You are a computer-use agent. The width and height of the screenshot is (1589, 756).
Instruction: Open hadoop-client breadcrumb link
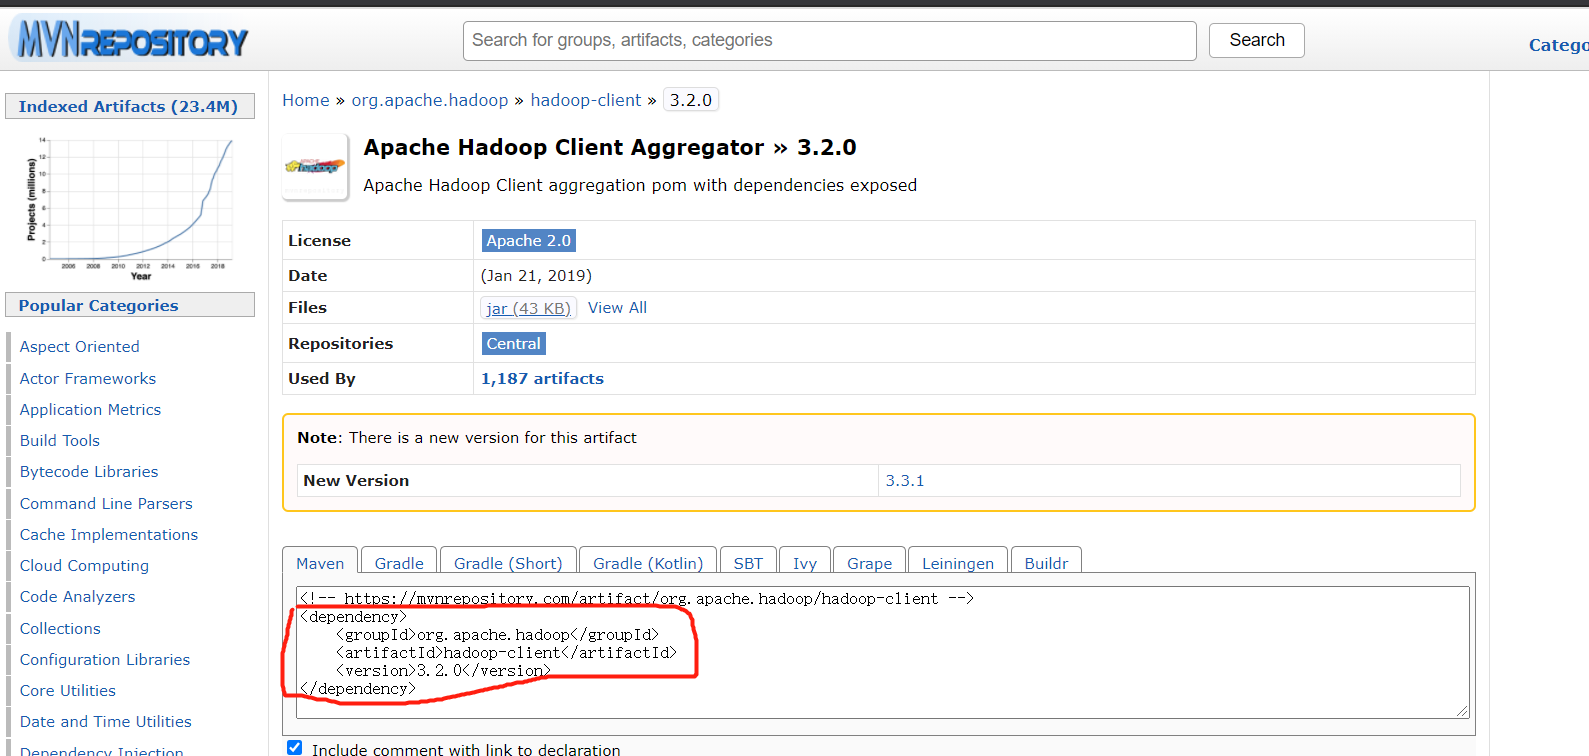point(585,100)
